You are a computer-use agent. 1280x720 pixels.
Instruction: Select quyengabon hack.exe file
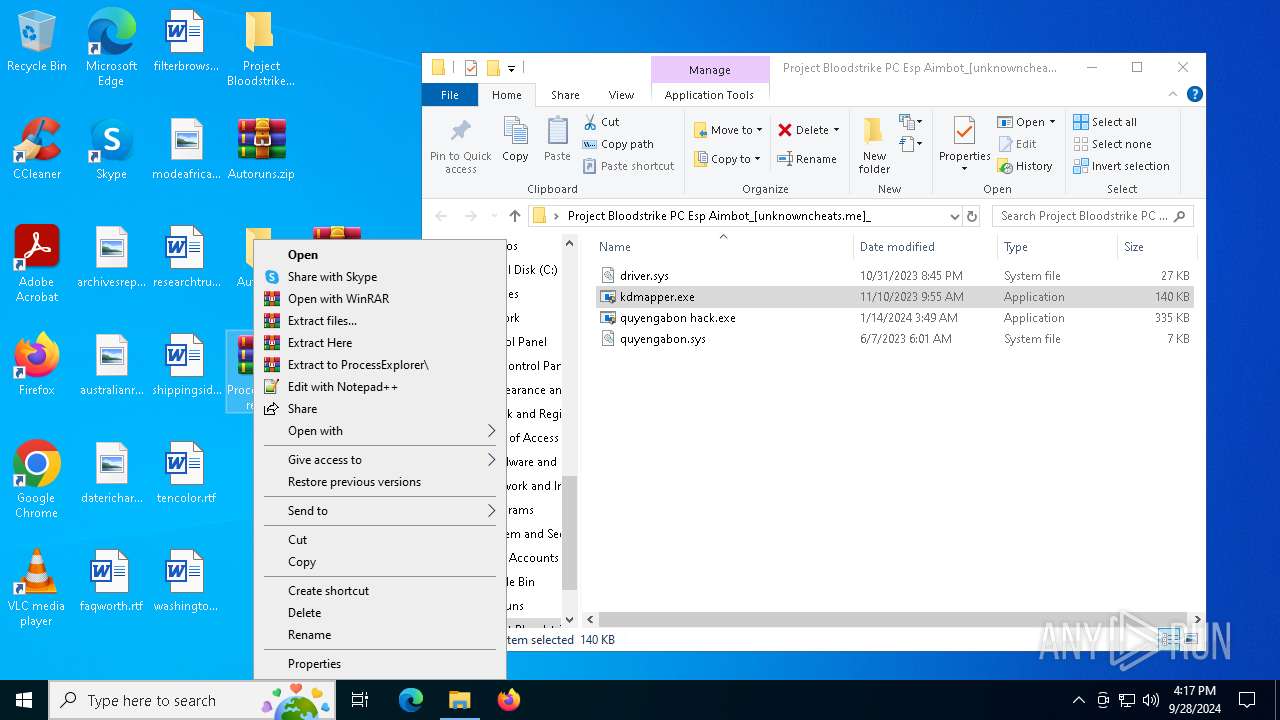894,318
